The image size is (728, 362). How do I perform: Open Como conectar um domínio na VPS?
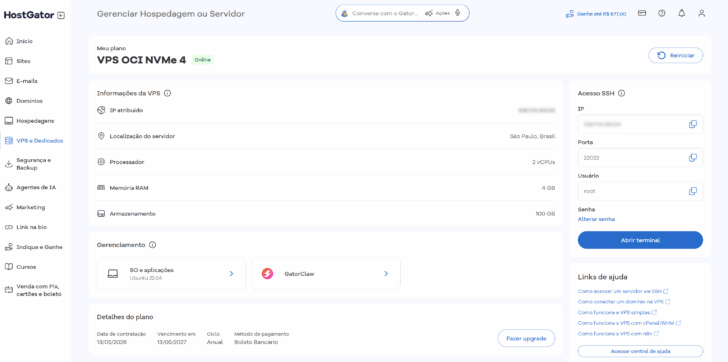[624, 302]
